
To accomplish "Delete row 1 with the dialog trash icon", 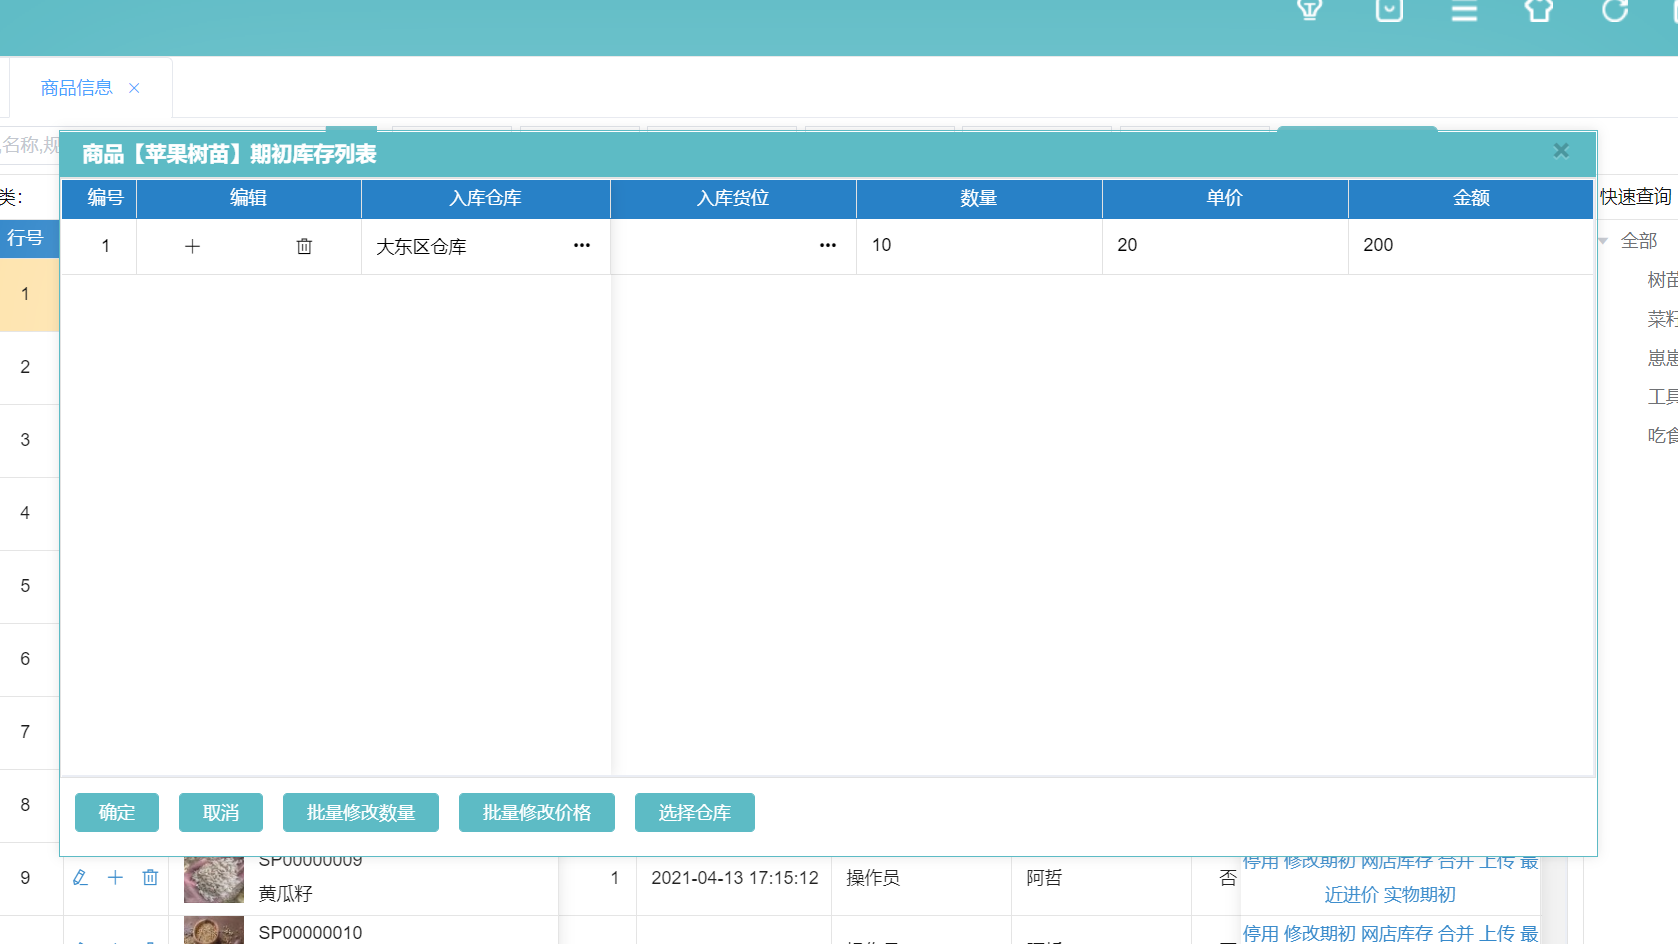I will click(305, 246).
